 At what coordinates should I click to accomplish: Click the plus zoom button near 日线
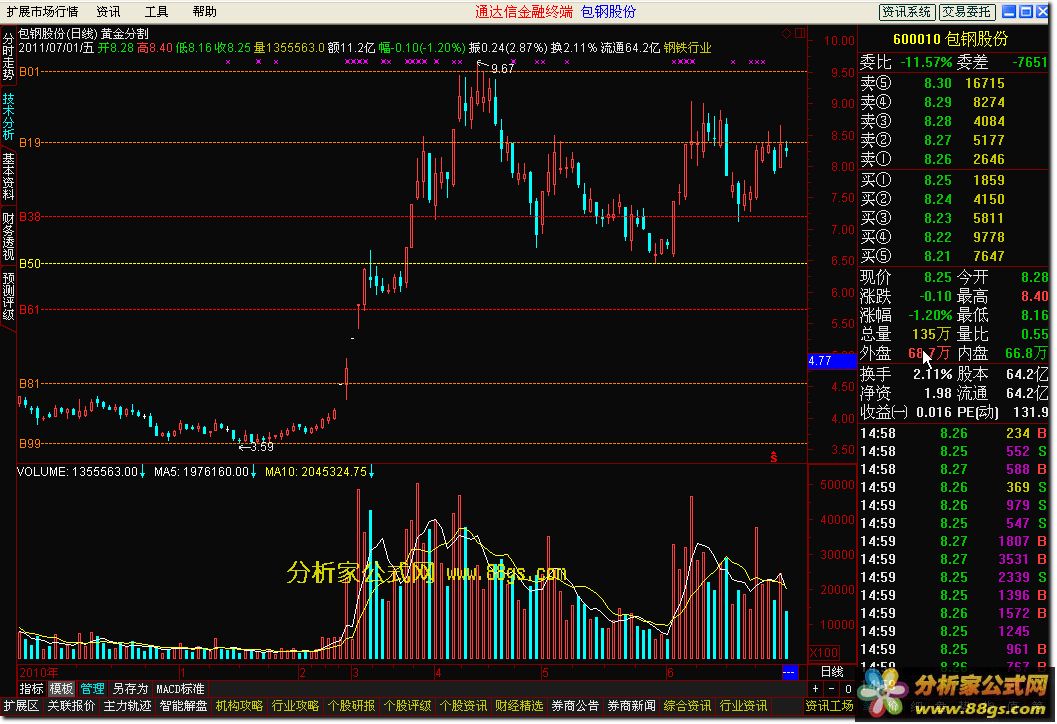click(x=816, y=689)
